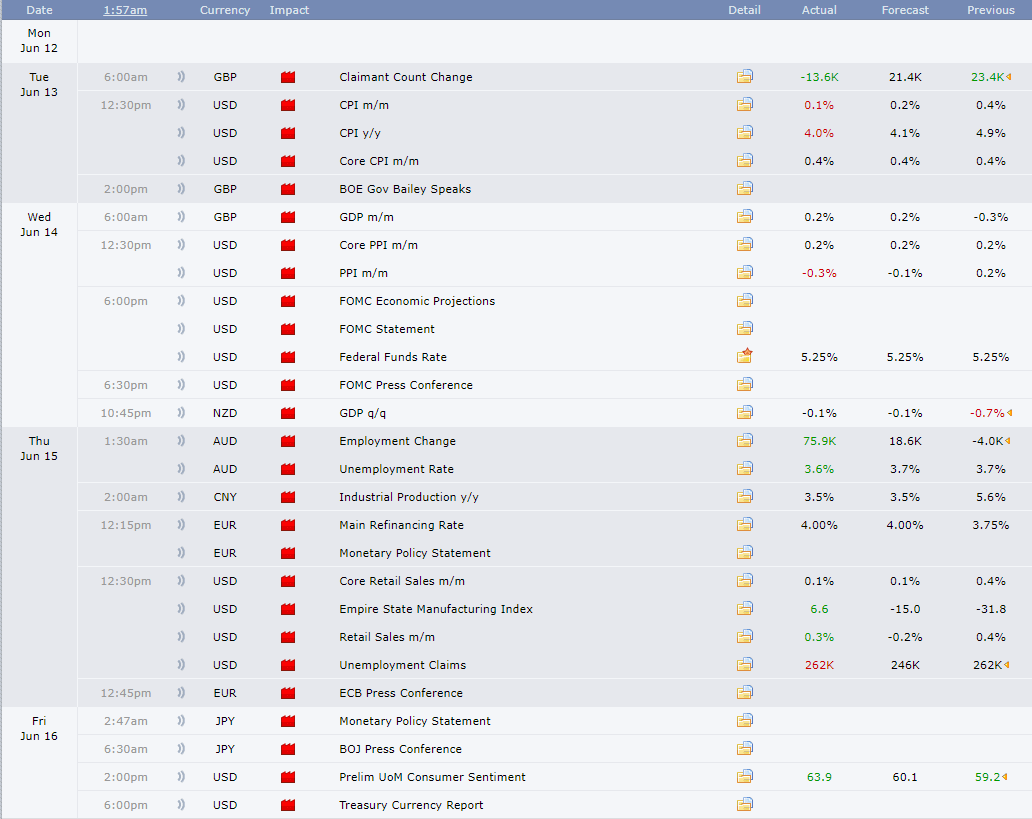Open the FOMC Economic Projections event name

pyautogui.click(x=417, y=301)
